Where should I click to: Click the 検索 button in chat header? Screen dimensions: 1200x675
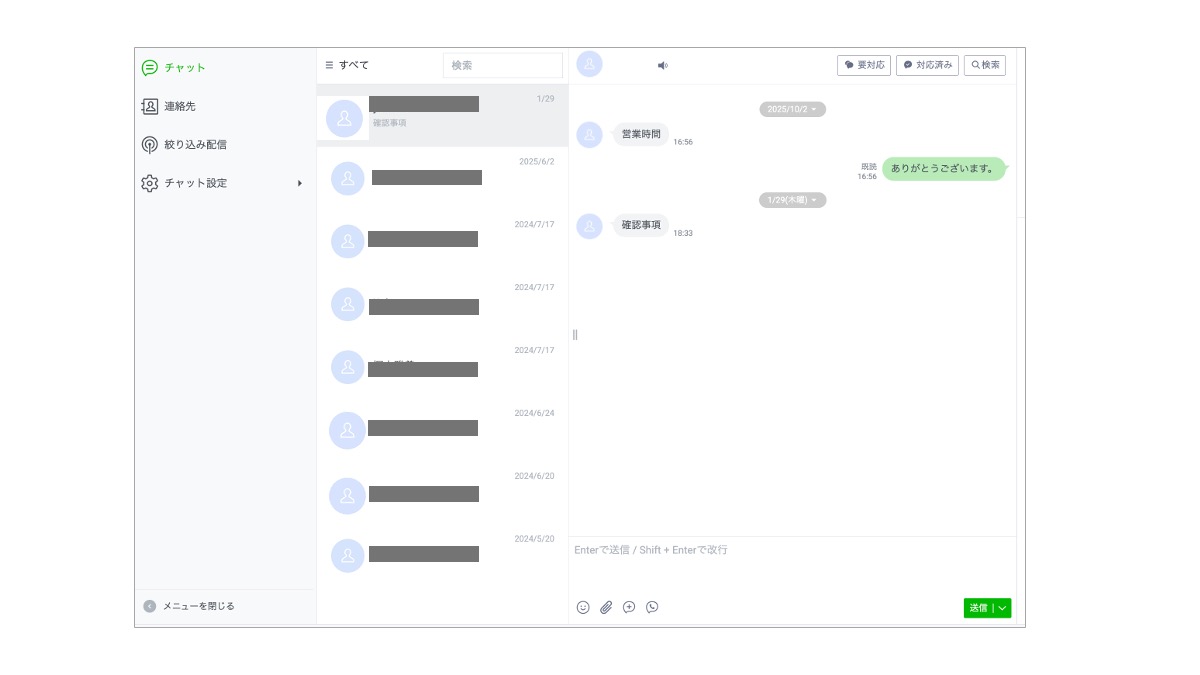[x=985, y=65]
